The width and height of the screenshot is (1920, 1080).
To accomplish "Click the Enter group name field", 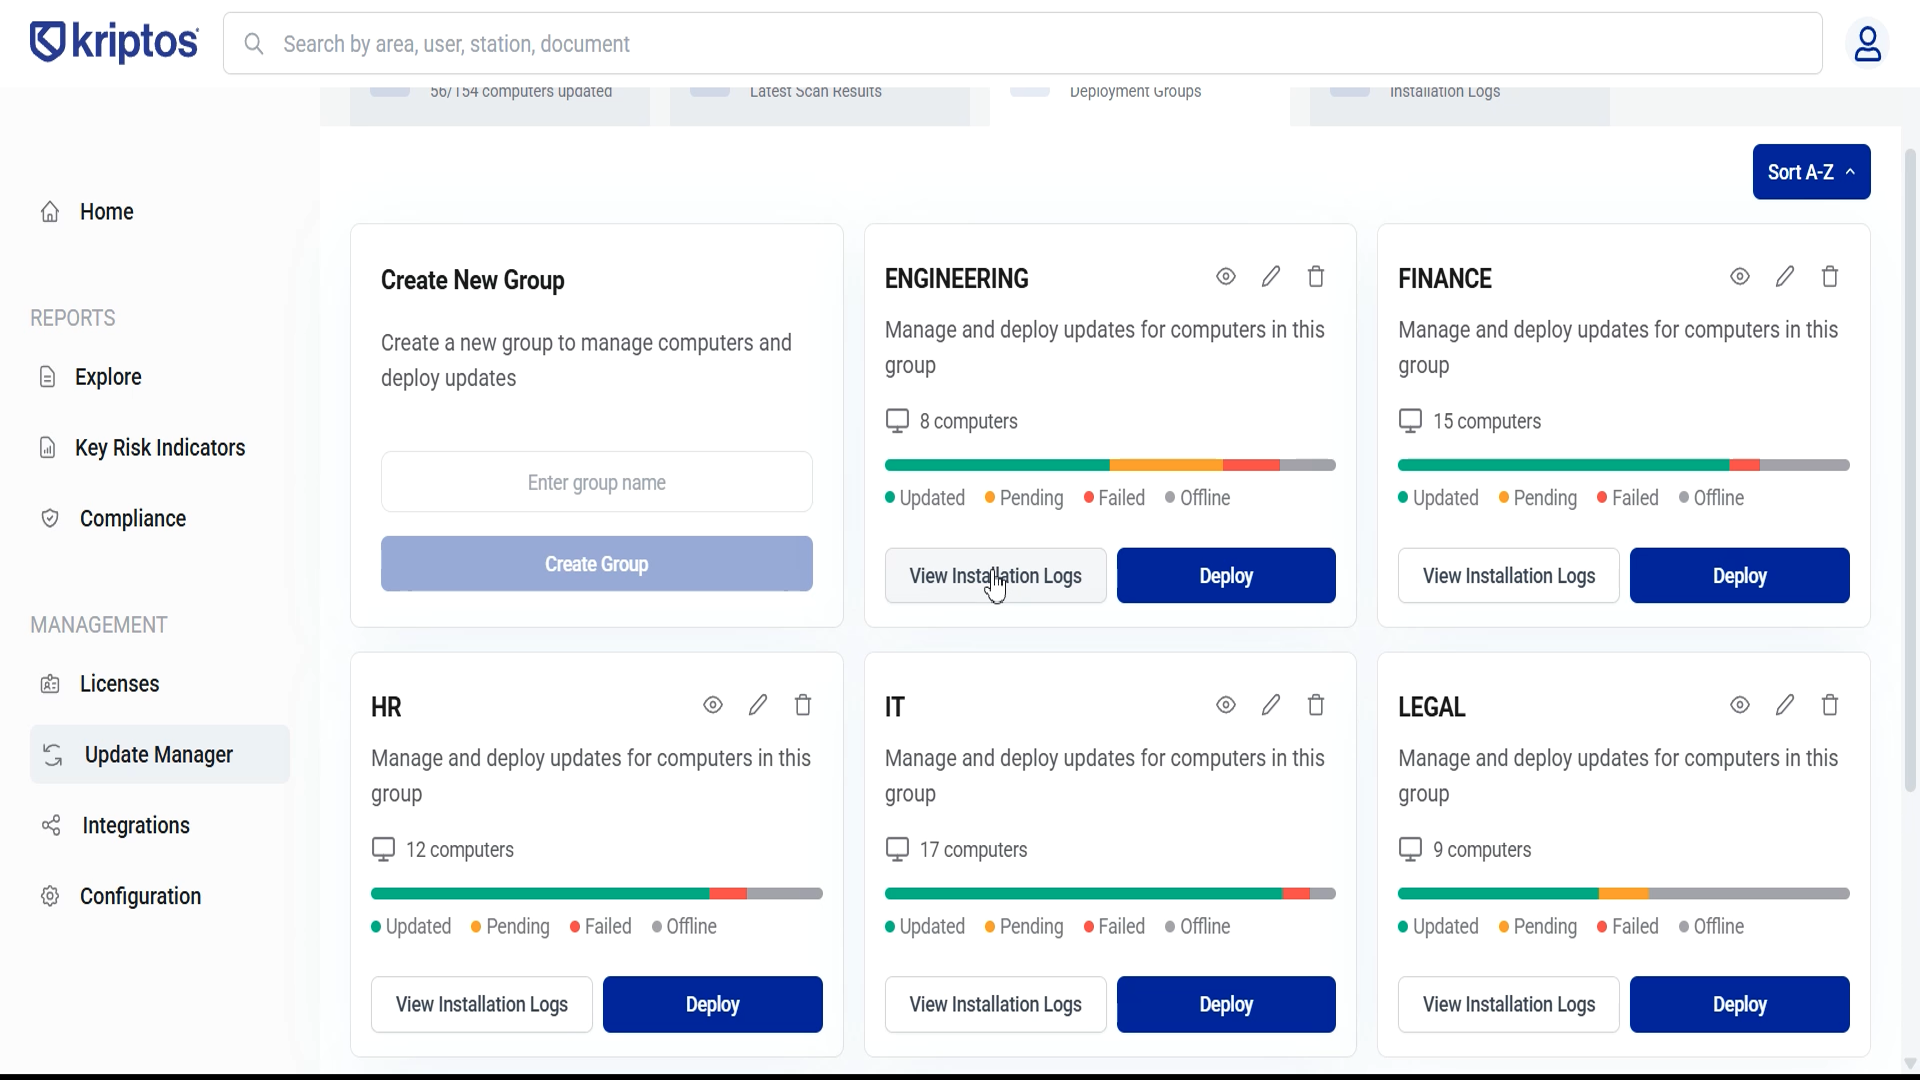I will (x=596, y=482).
